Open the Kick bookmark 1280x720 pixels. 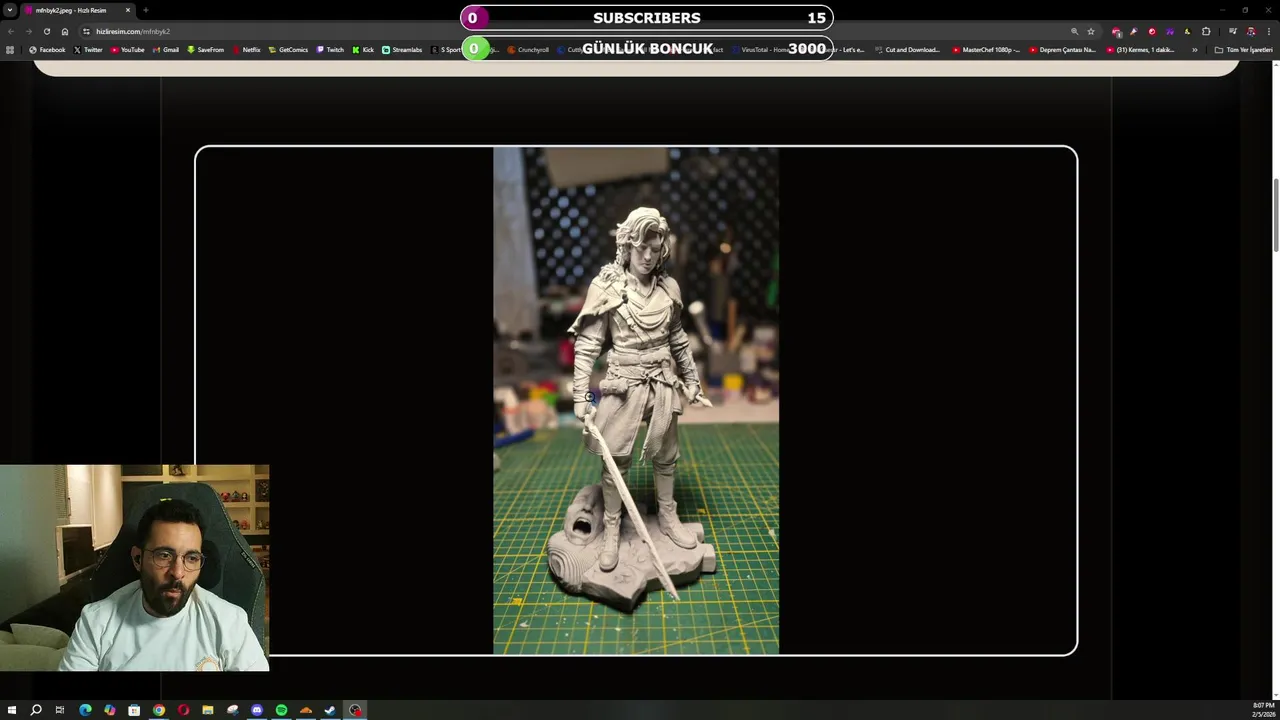tap(363, 50)
